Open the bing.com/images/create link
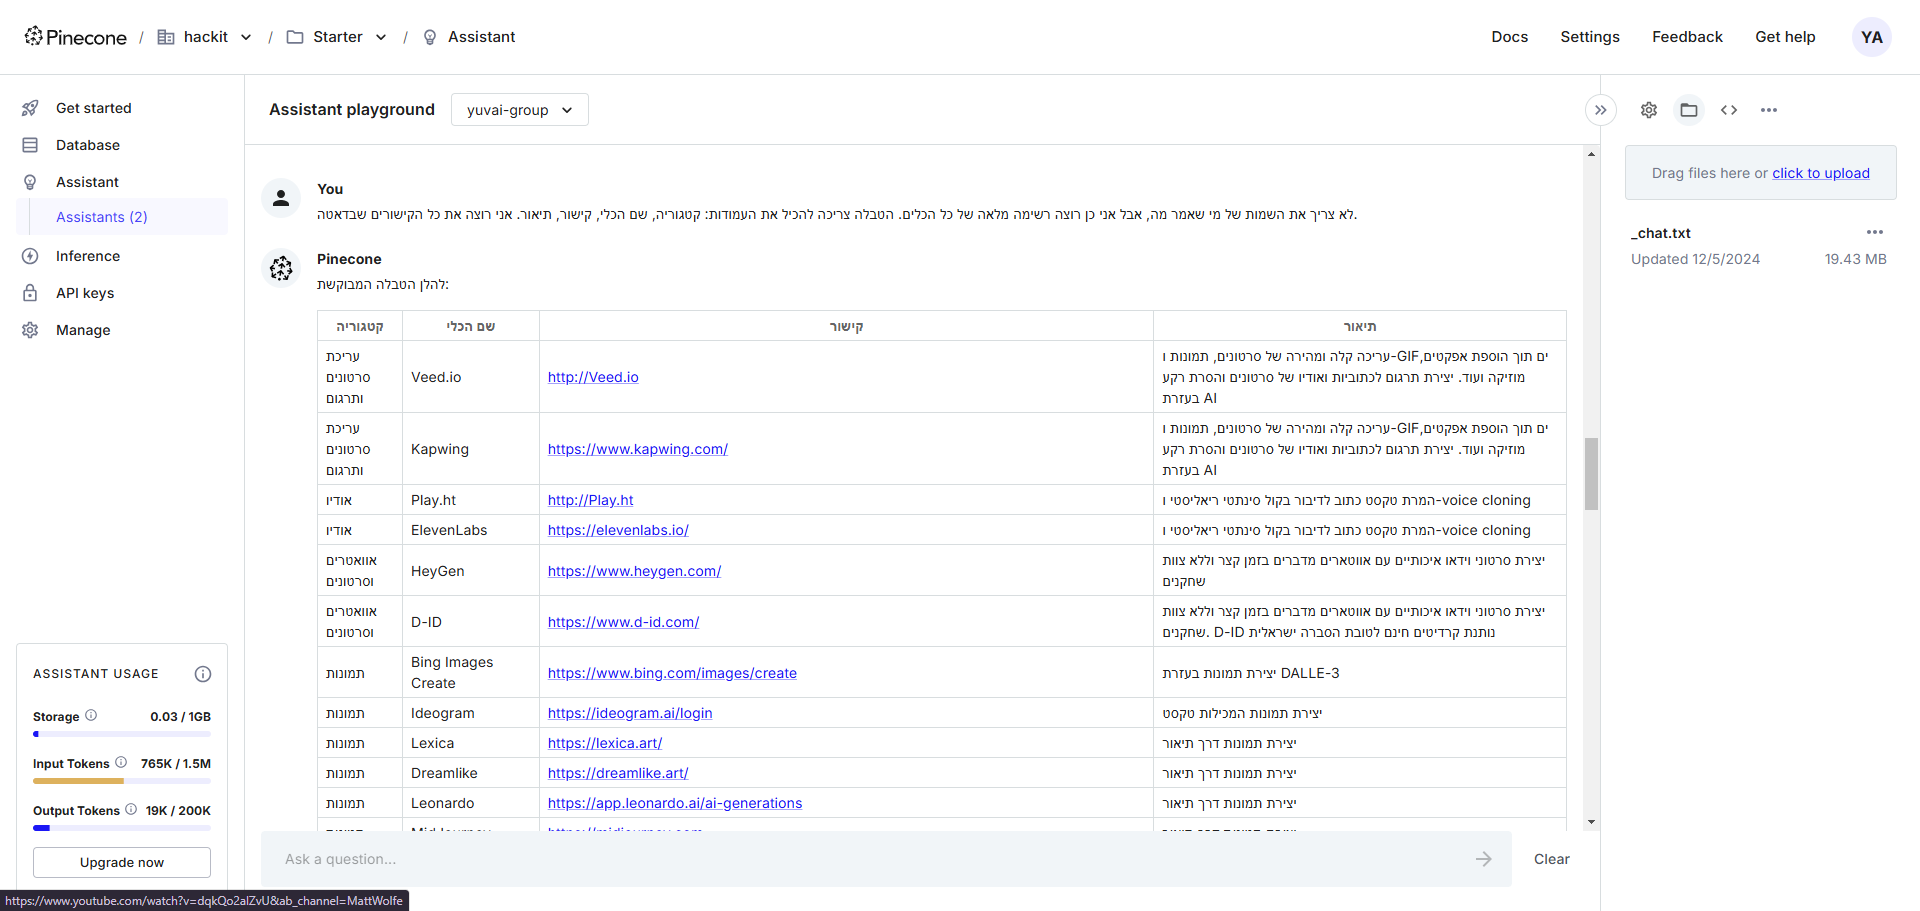This screenshot has height=911, width=1920. tap(672, 673)
